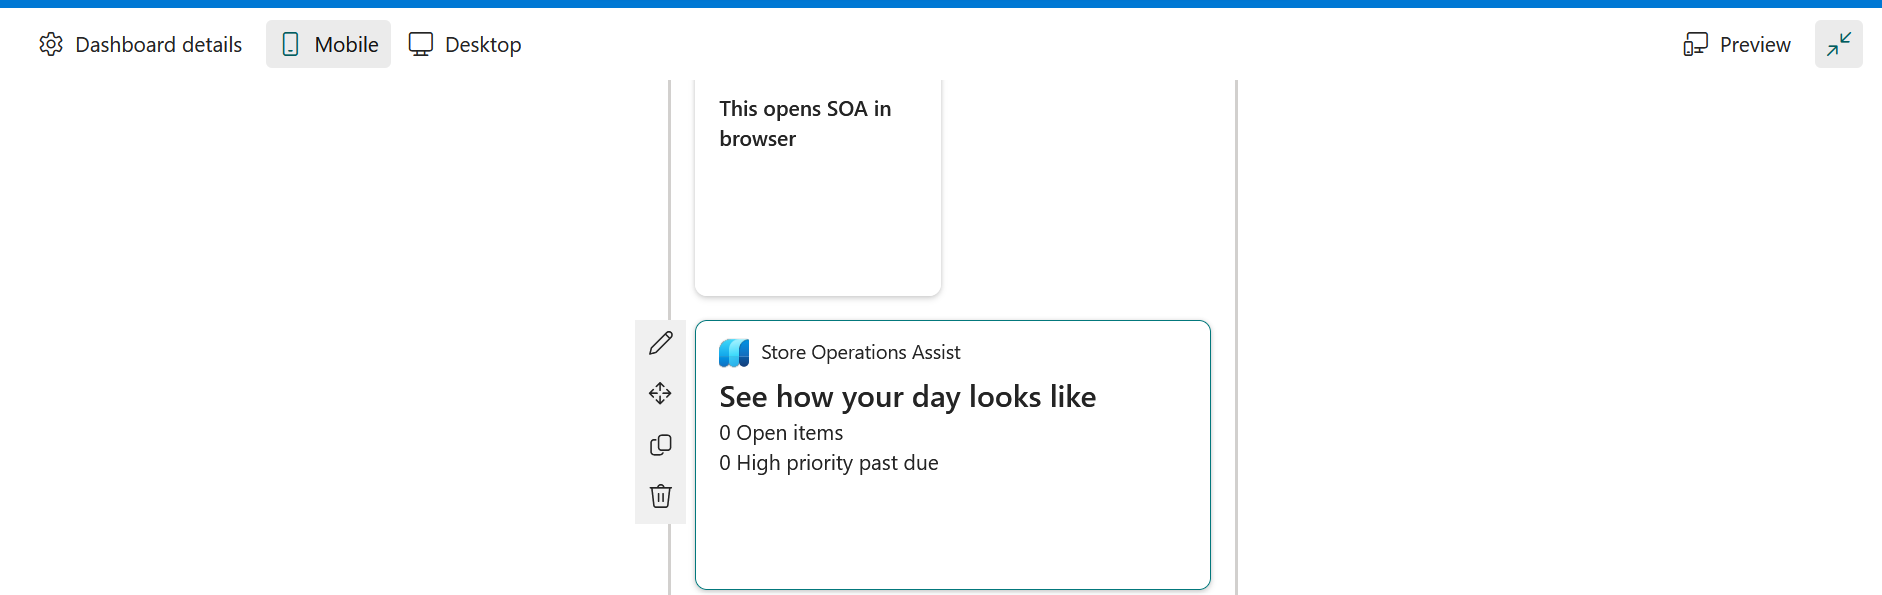The width and height of the screenshot is (1882, 595).
Task: Click the pencil edit icon beside the card
Action: coord(660,343)
